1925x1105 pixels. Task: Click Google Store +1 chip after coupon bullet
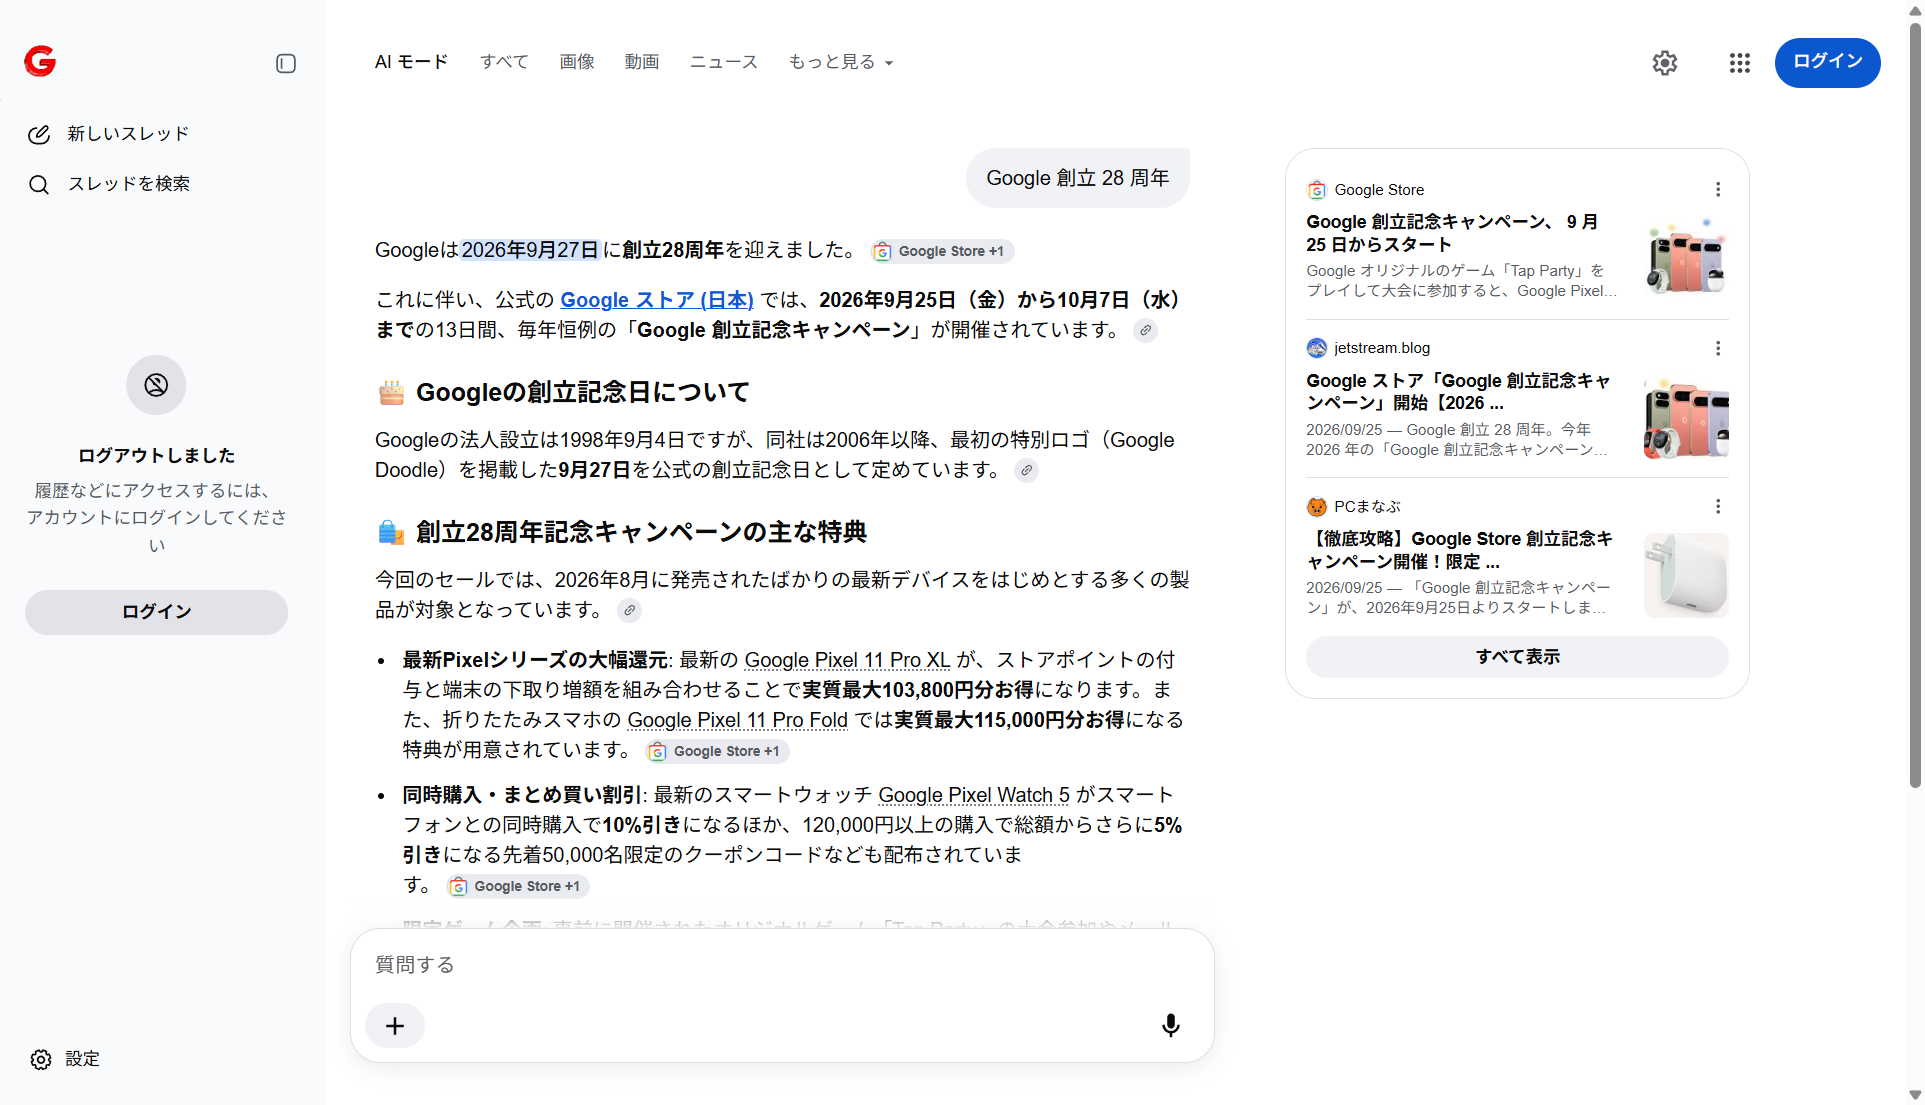[517, 887]
